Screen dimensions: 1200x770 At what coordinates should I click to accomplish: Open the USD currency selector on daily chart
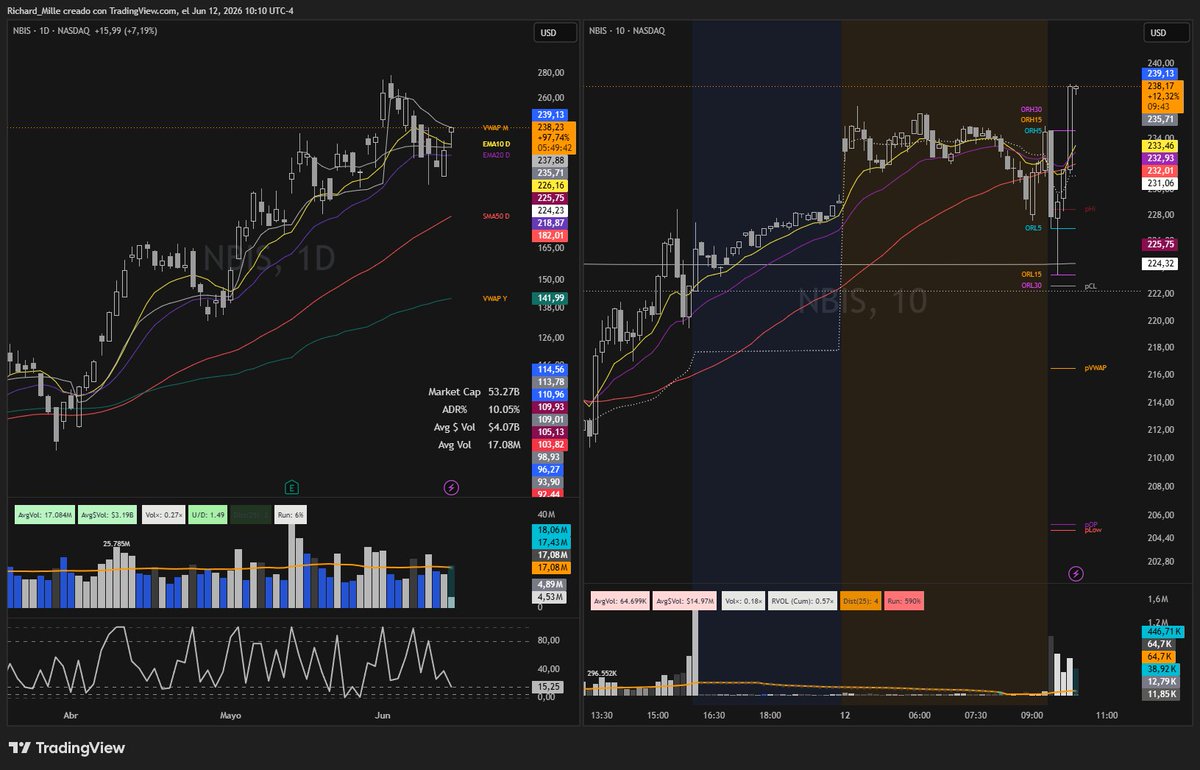pyautogui.click(x=556, y=33)
